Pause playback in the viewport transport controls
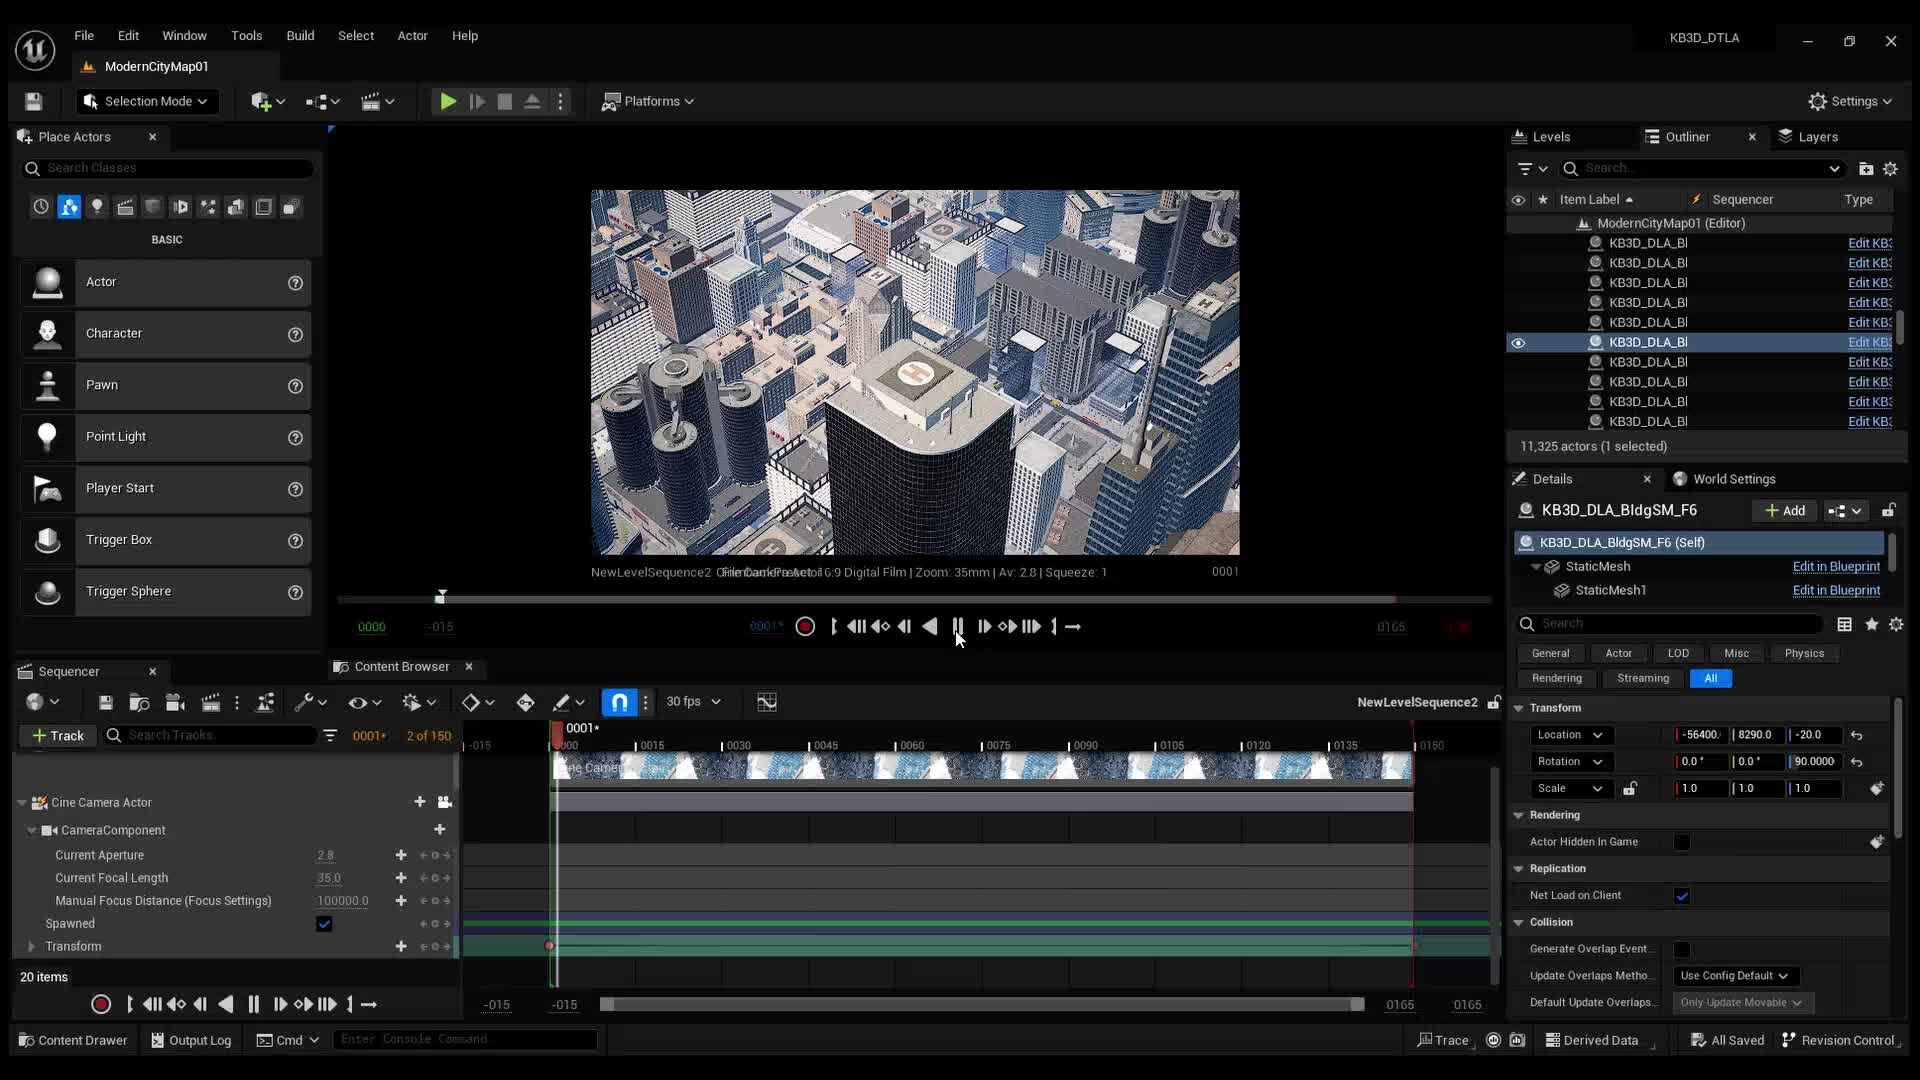1920x1080 pixels. 957,627
